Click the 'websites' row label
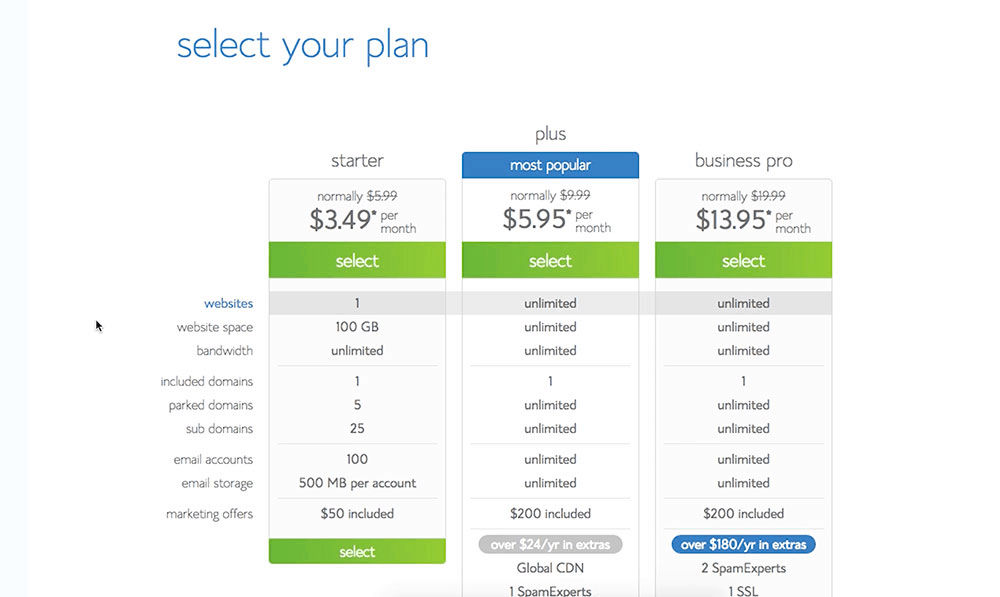 pyautogui.click(x=228, y=303)
